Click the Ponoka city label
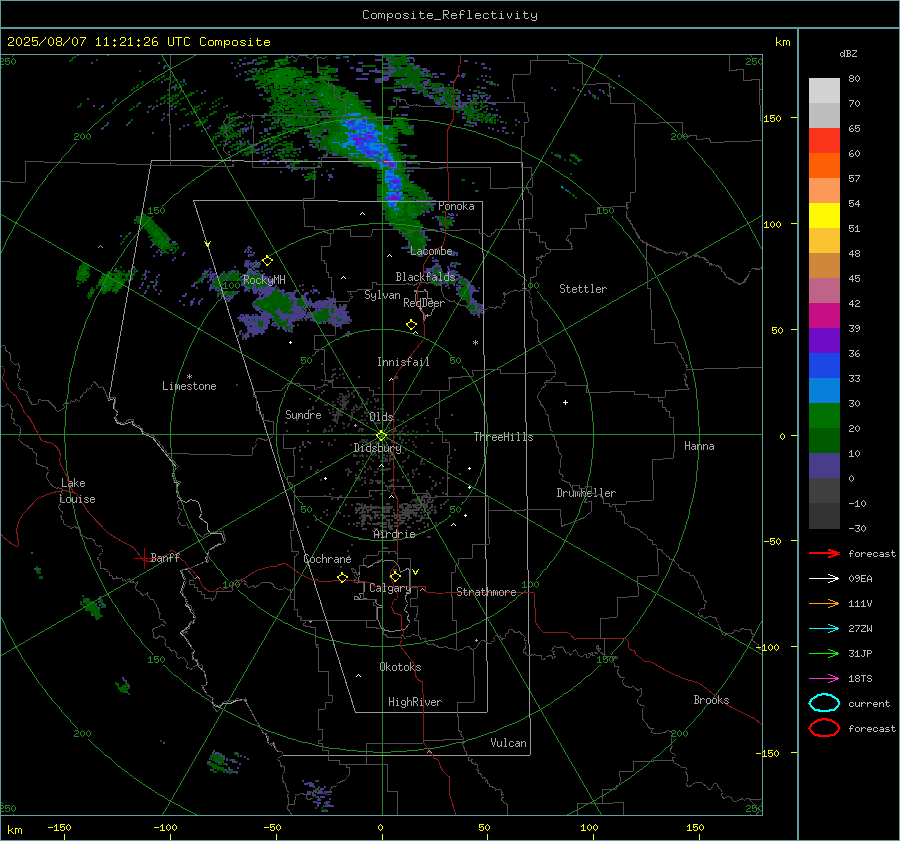 (456, 206)
